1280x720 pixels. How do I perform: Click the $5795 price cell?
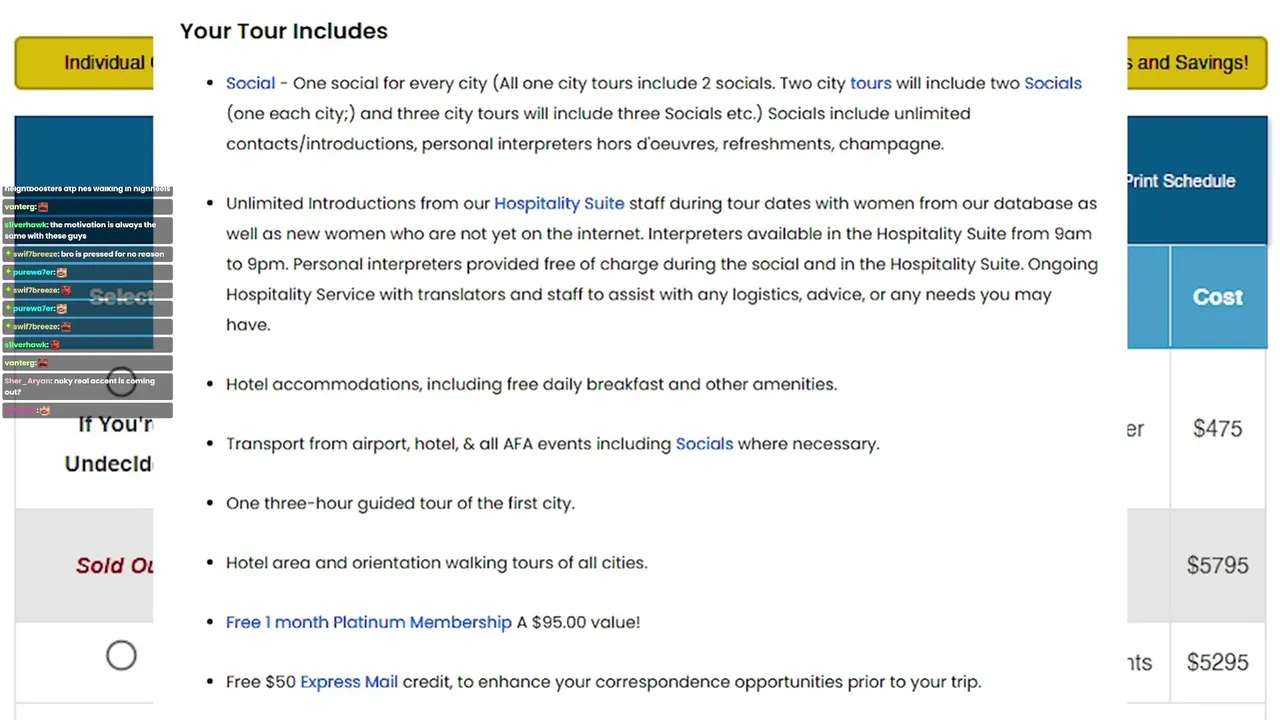coord(1218,565)
